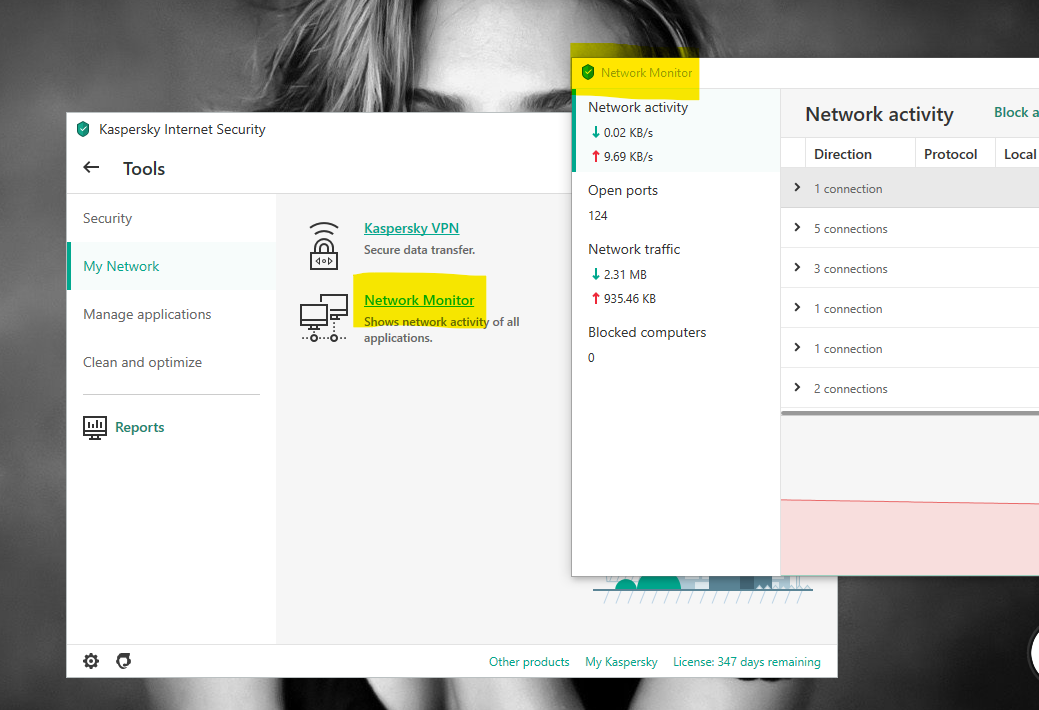The height and width of the screenshot is (710, 1039).
Task: Open the My Kaspersky link
Action: [x=622, y=662]
